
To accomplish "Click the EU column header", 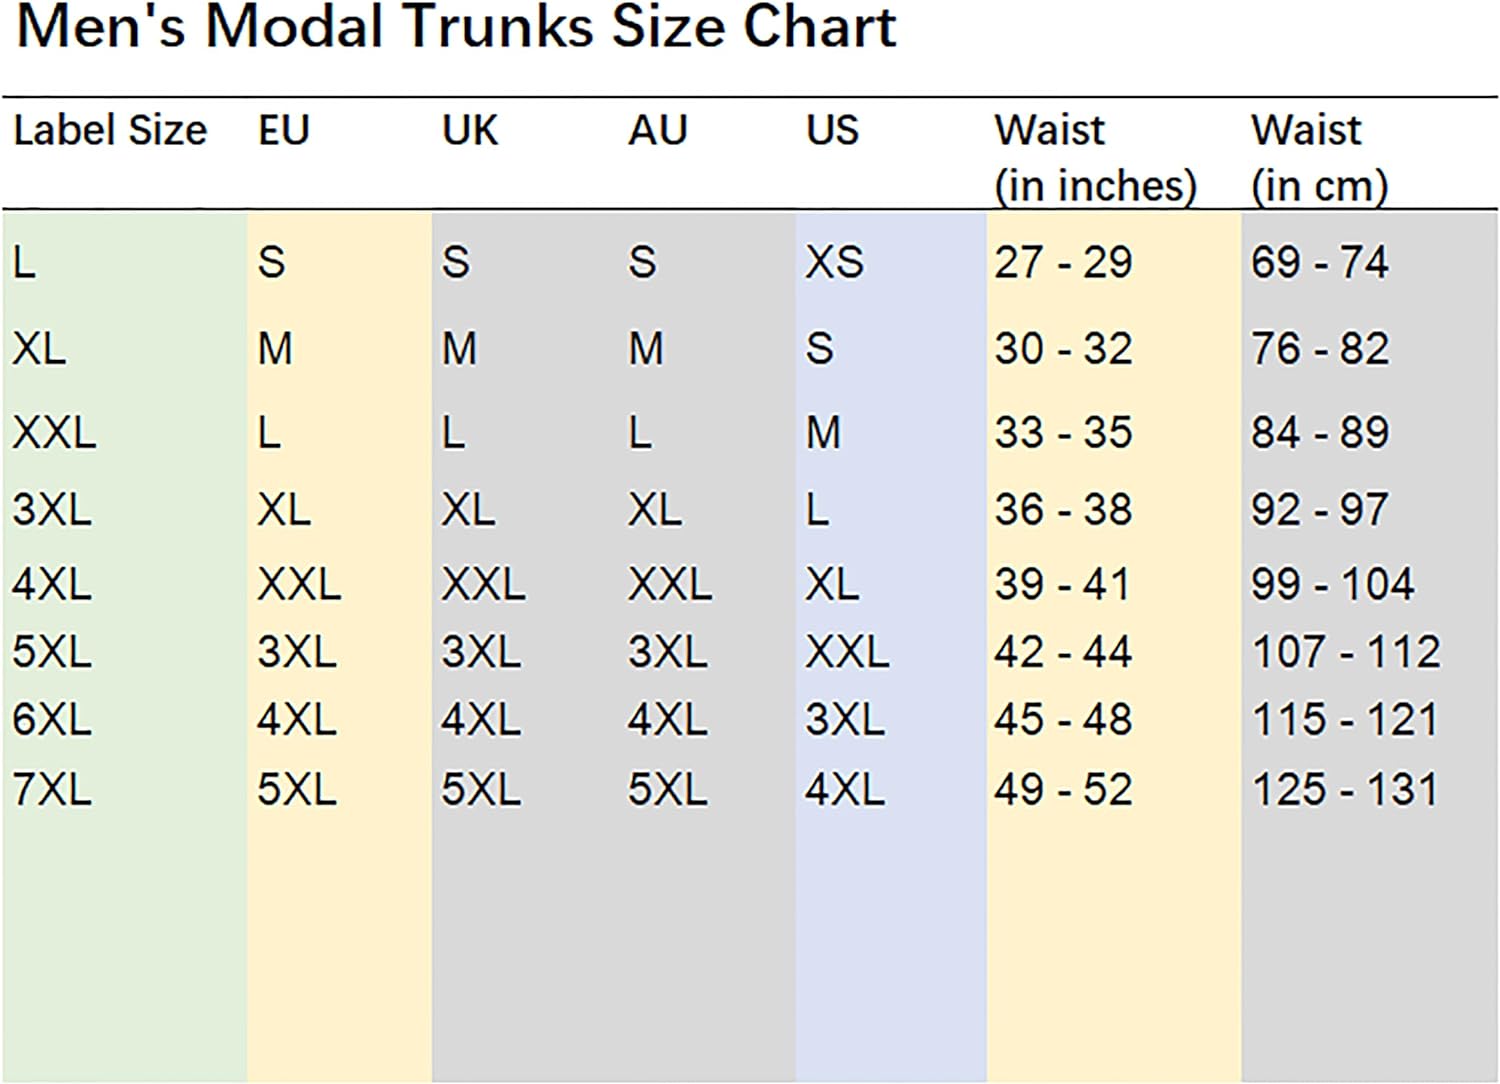I will tap(284, 131).
